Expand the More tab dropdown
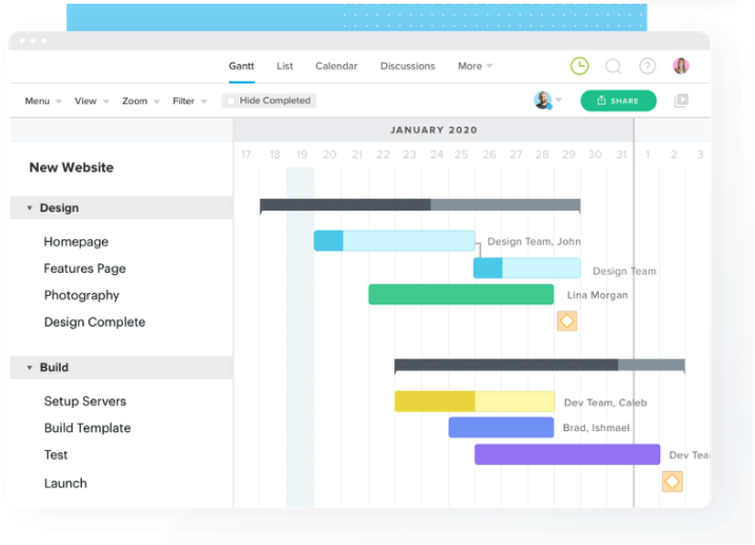Screen dimensions: 755x545 (475, 66)
